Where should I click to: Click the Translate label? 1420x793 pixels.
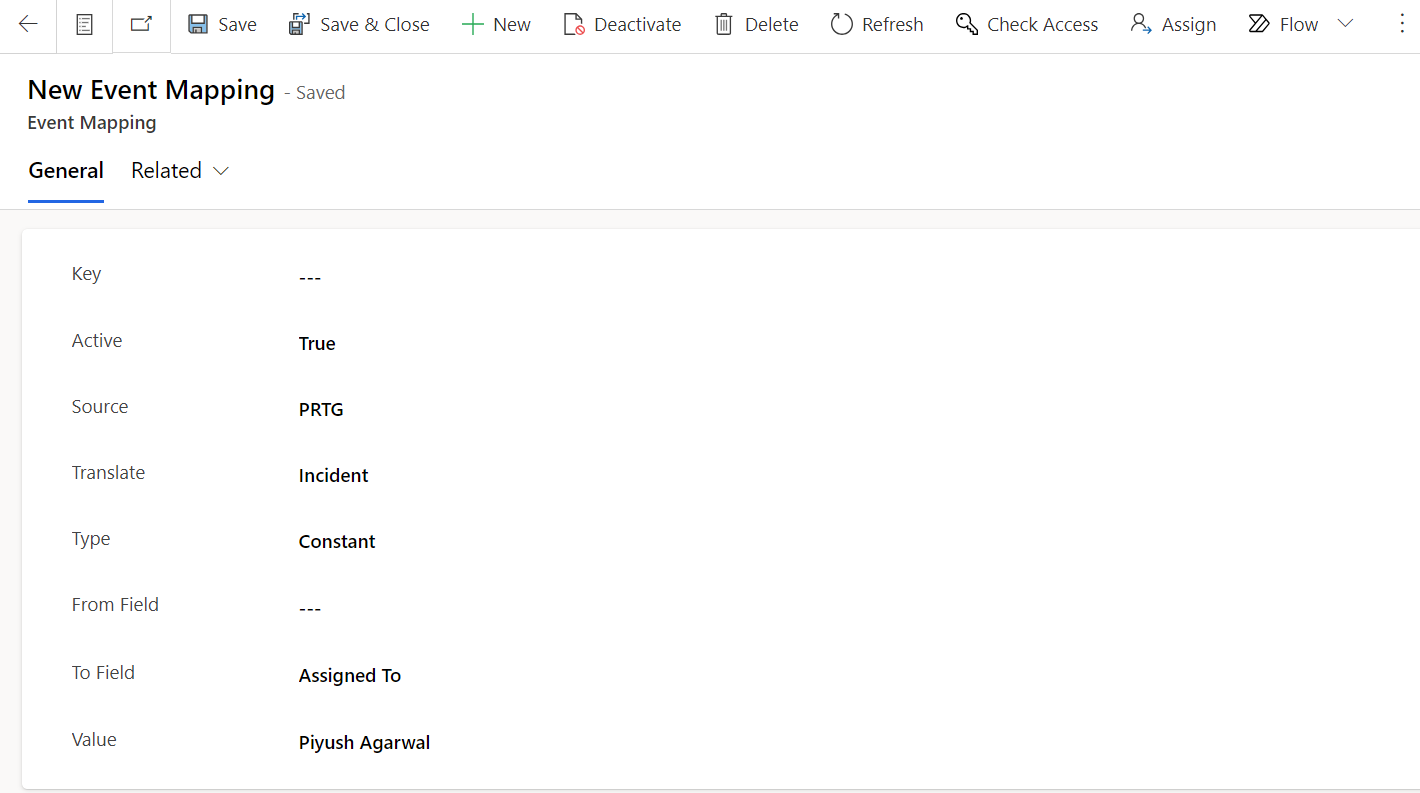[108, 473]
